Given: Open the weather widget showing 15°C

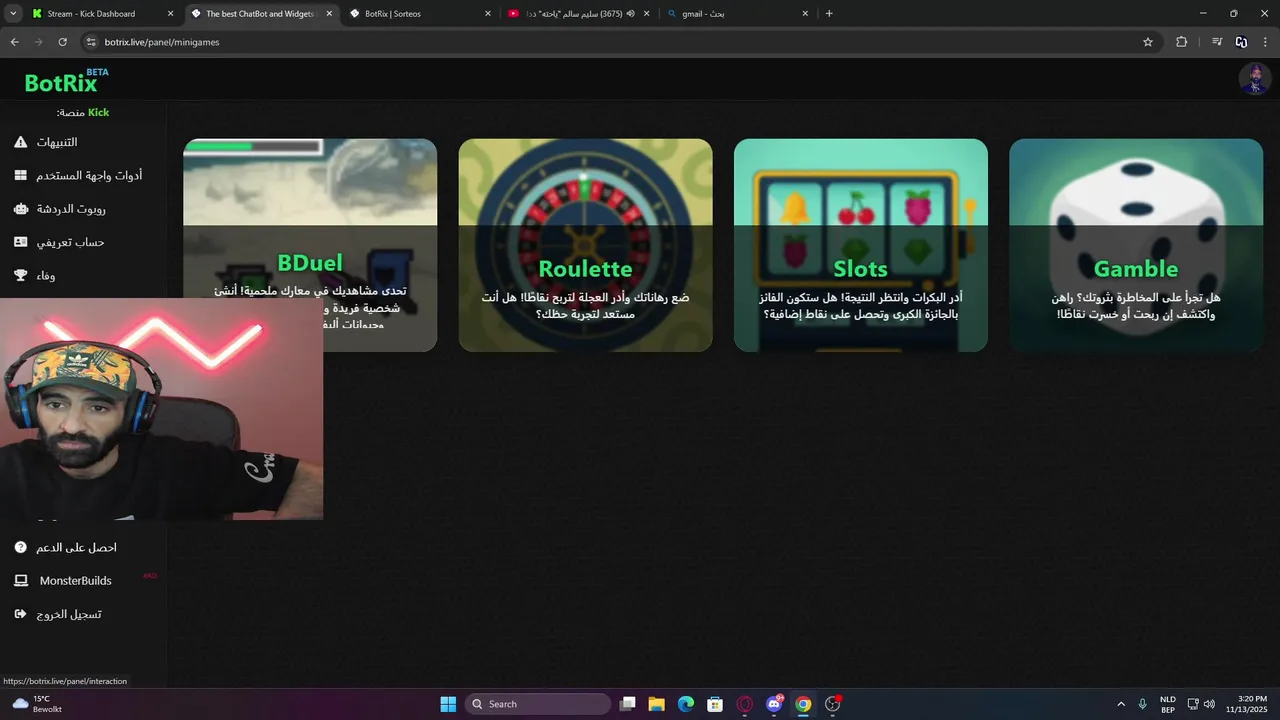Looking at the screenshot, I should 38,704.
